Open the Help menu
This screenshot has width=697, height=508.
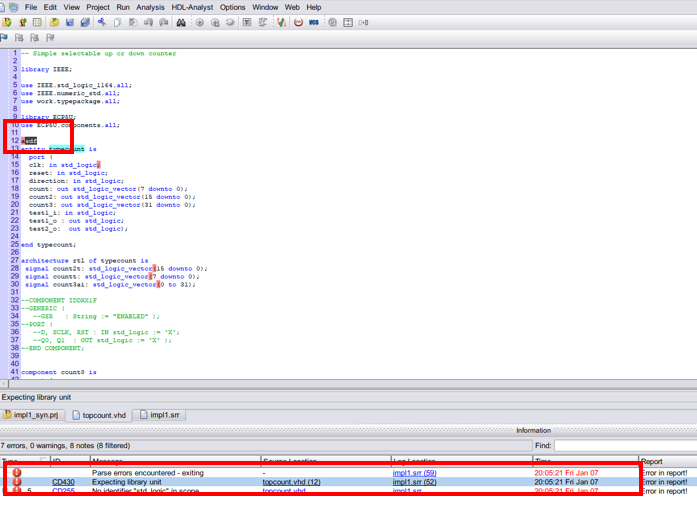313,7
